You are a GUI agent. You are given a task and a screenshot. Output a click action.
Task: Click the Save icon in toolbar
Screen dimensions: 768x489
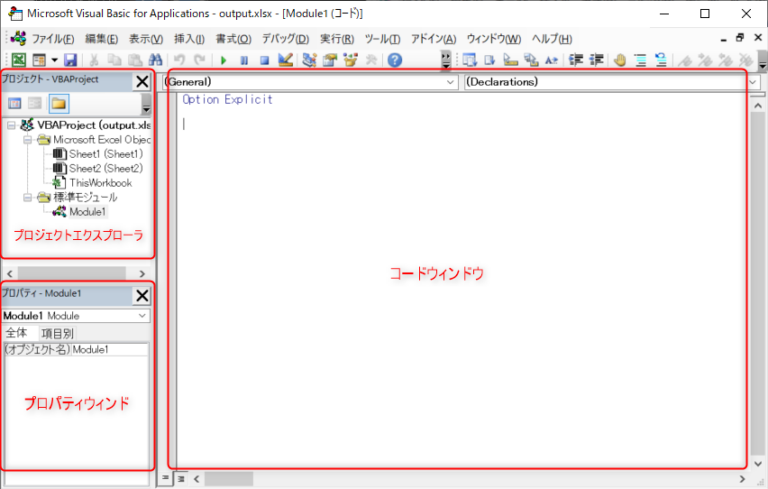click(x=70, y=60)
